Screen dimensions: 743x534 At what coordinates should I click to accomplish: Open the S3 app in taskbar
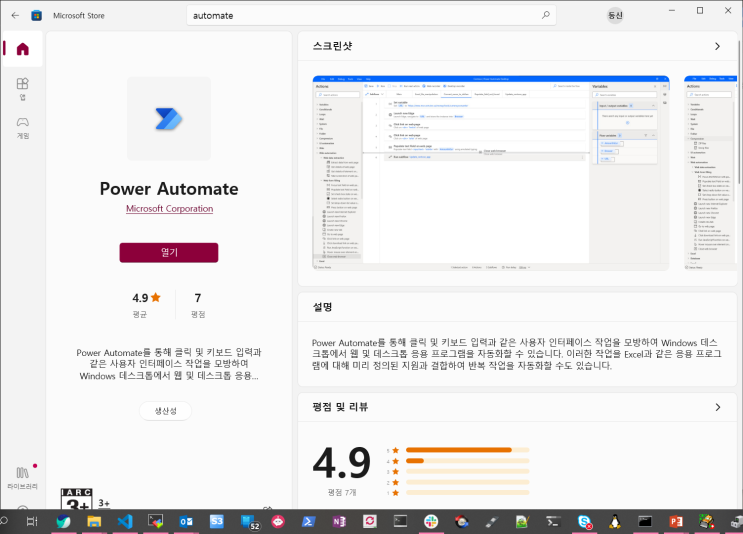217,522
